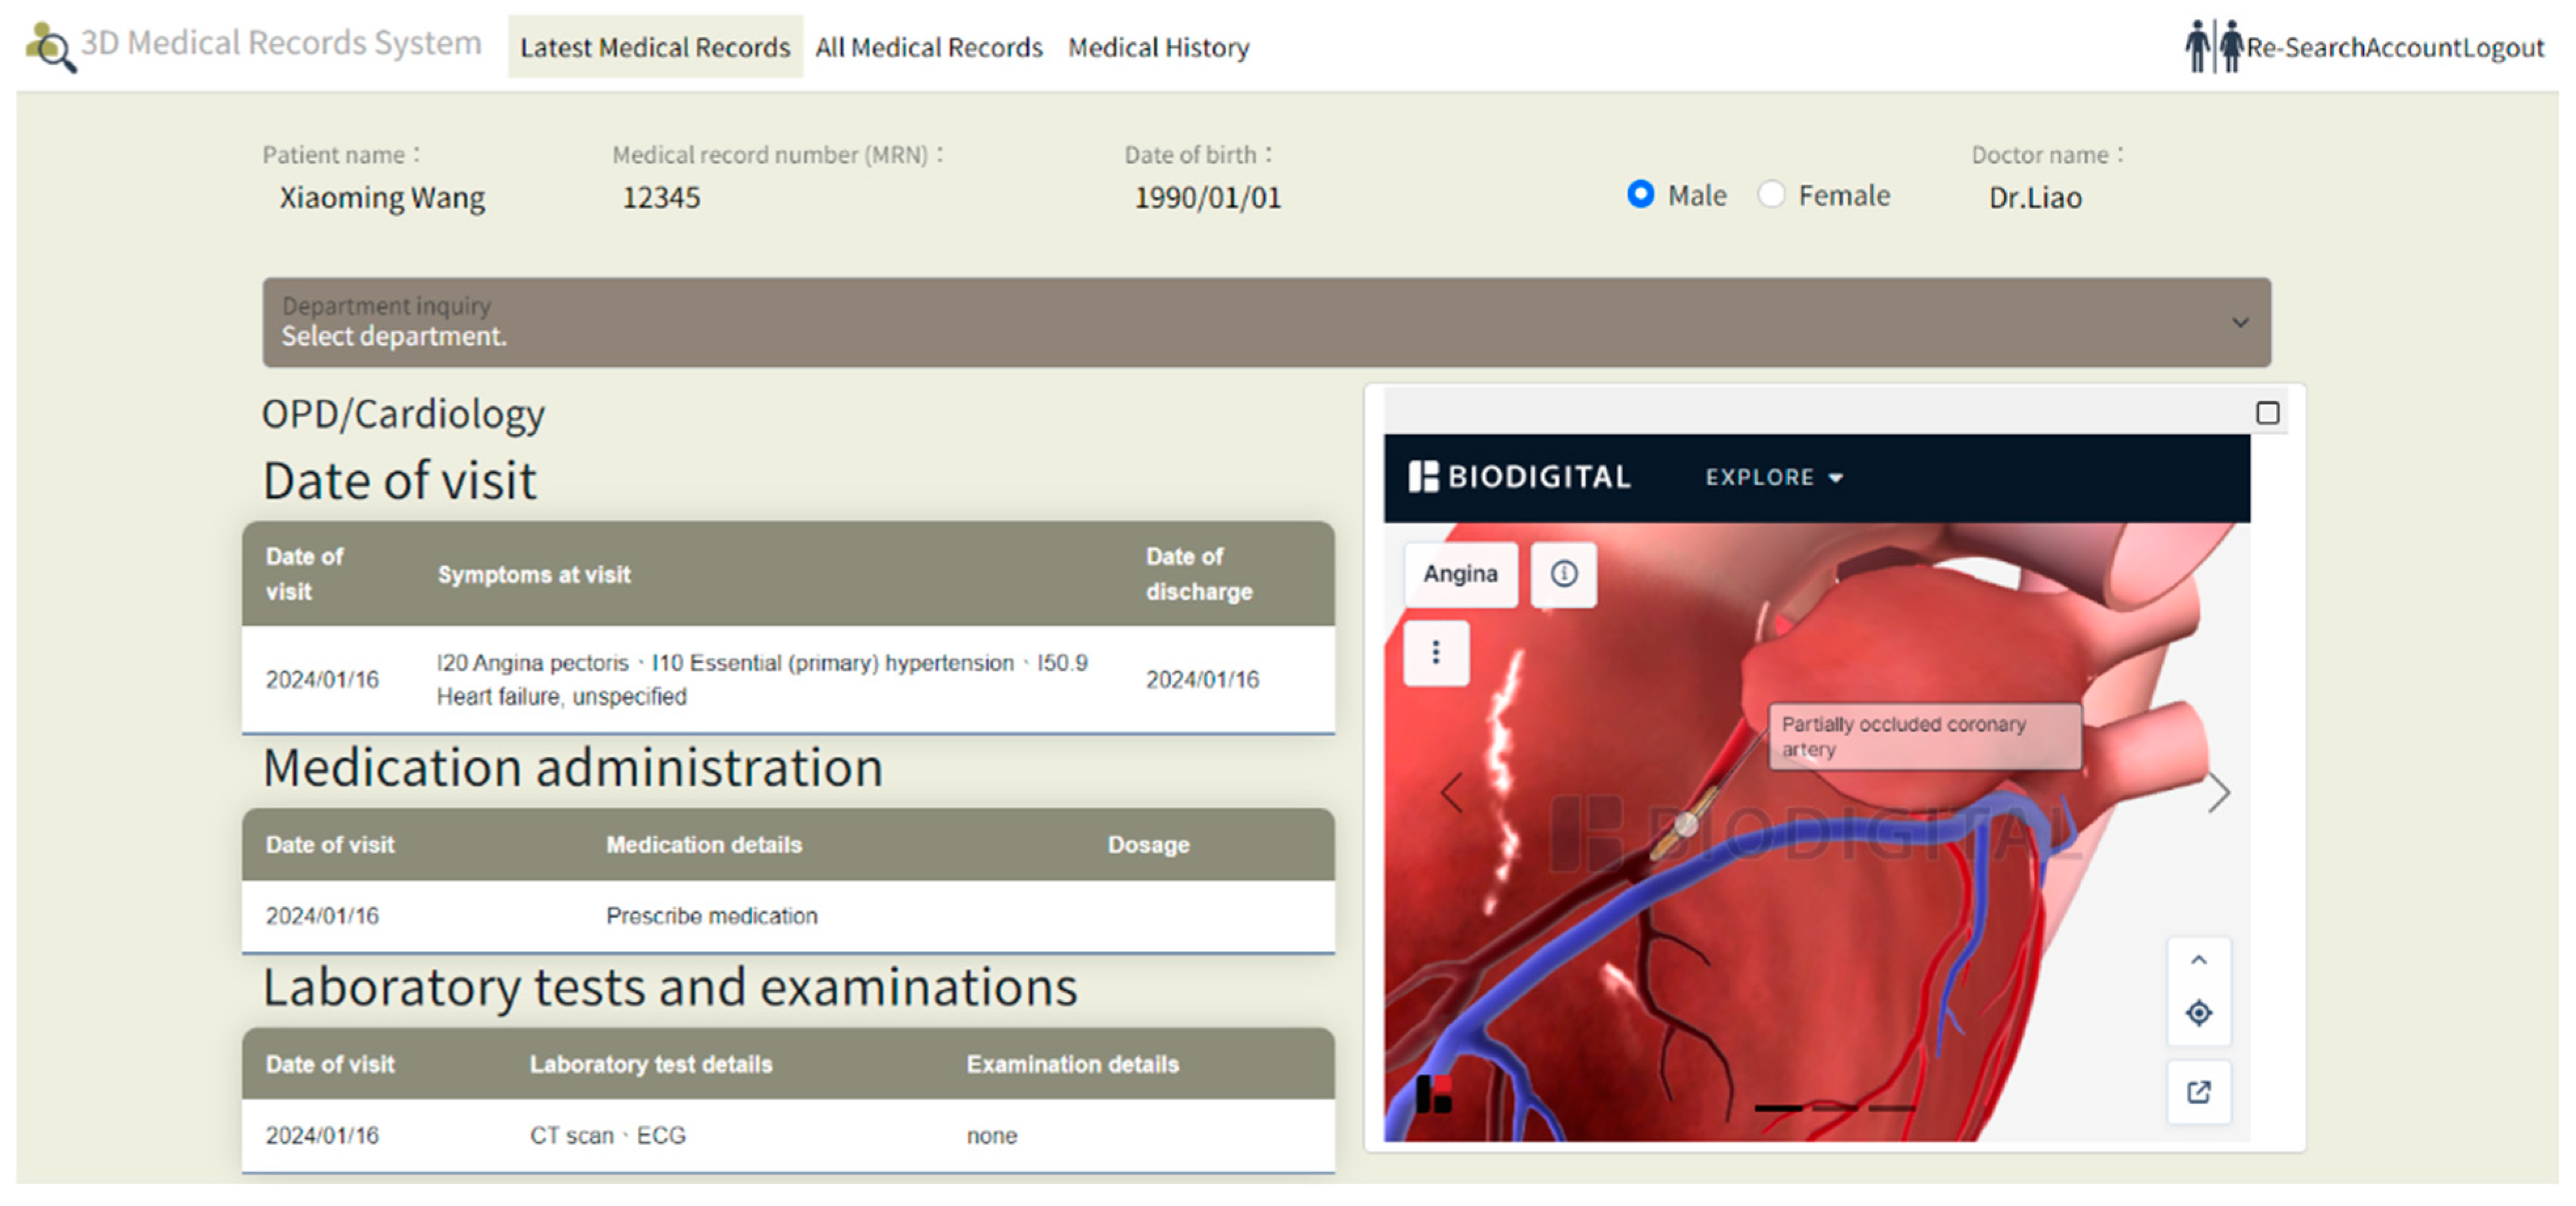Advance to the next 3D view with the right arrow
Image resolution: width=2576 pixels, height=1206 pixels.
coord(2221,793)
